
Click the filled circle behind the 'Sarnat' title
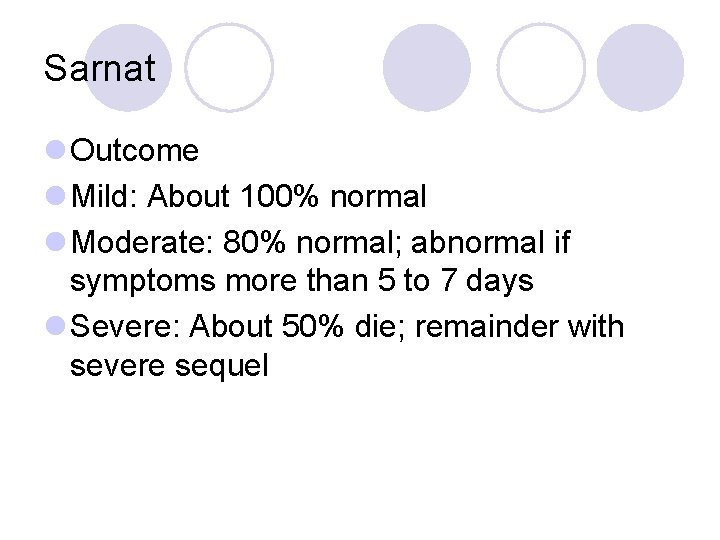(128, 68)
